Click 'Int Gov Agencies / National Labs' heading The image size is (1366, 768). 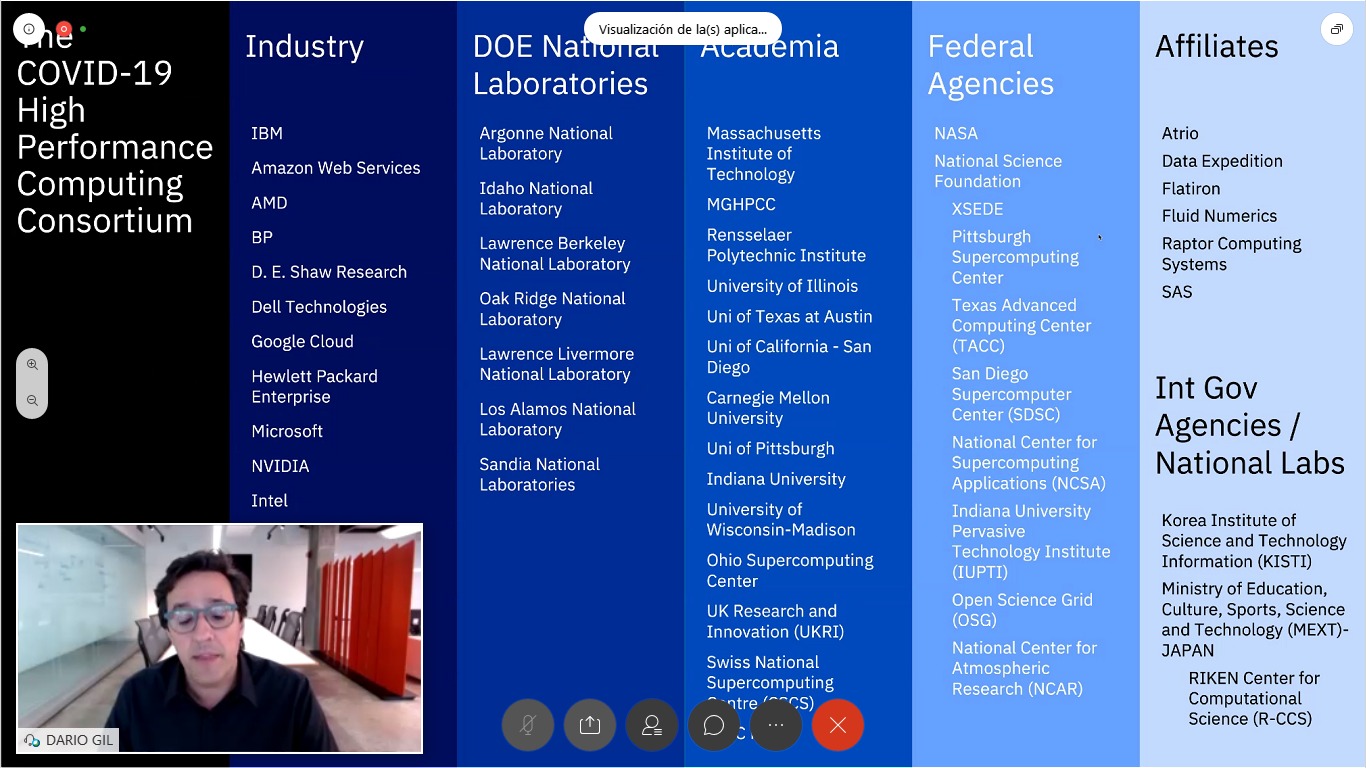1249,425
